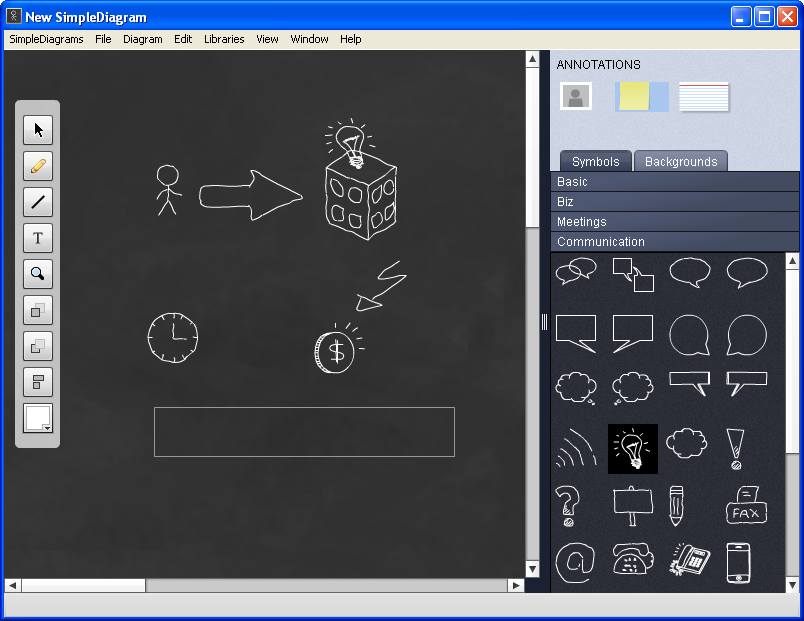Click the panel divider grip handle
The width and height of the screenshot is (804, 621).
coord(544,322)
